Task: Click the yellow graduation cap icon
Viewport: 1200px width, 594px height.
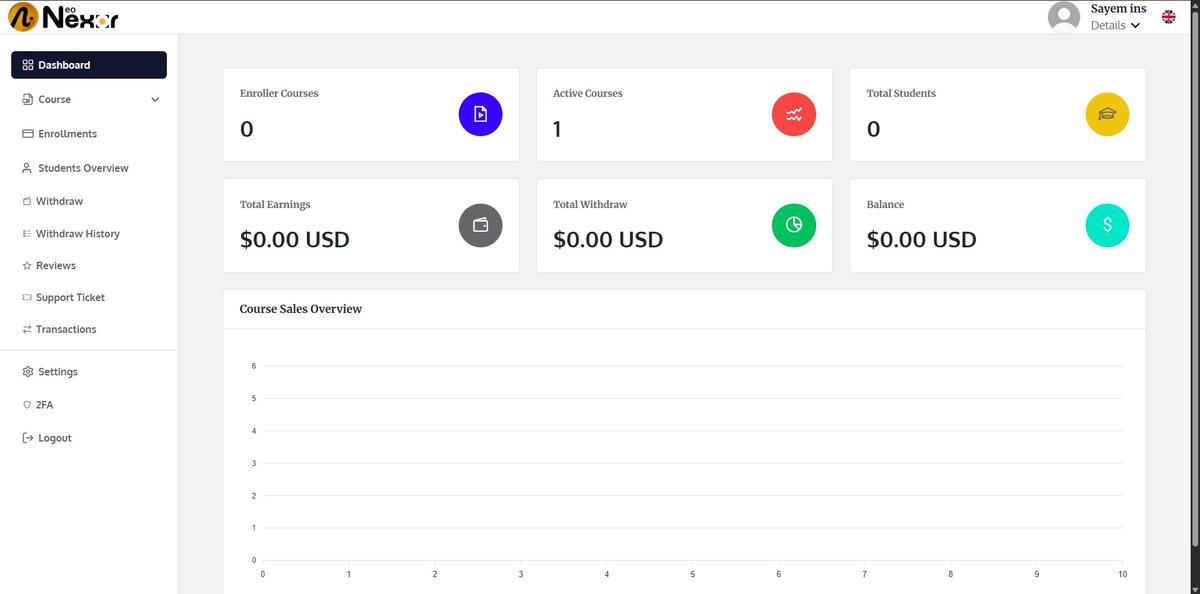Action: pyautogui.click(x=1107, y=114)
